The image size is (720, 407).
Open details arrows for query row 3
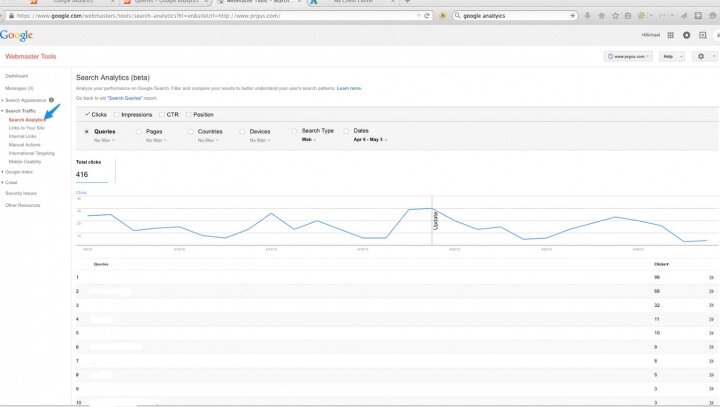click(x=711, y=305)
